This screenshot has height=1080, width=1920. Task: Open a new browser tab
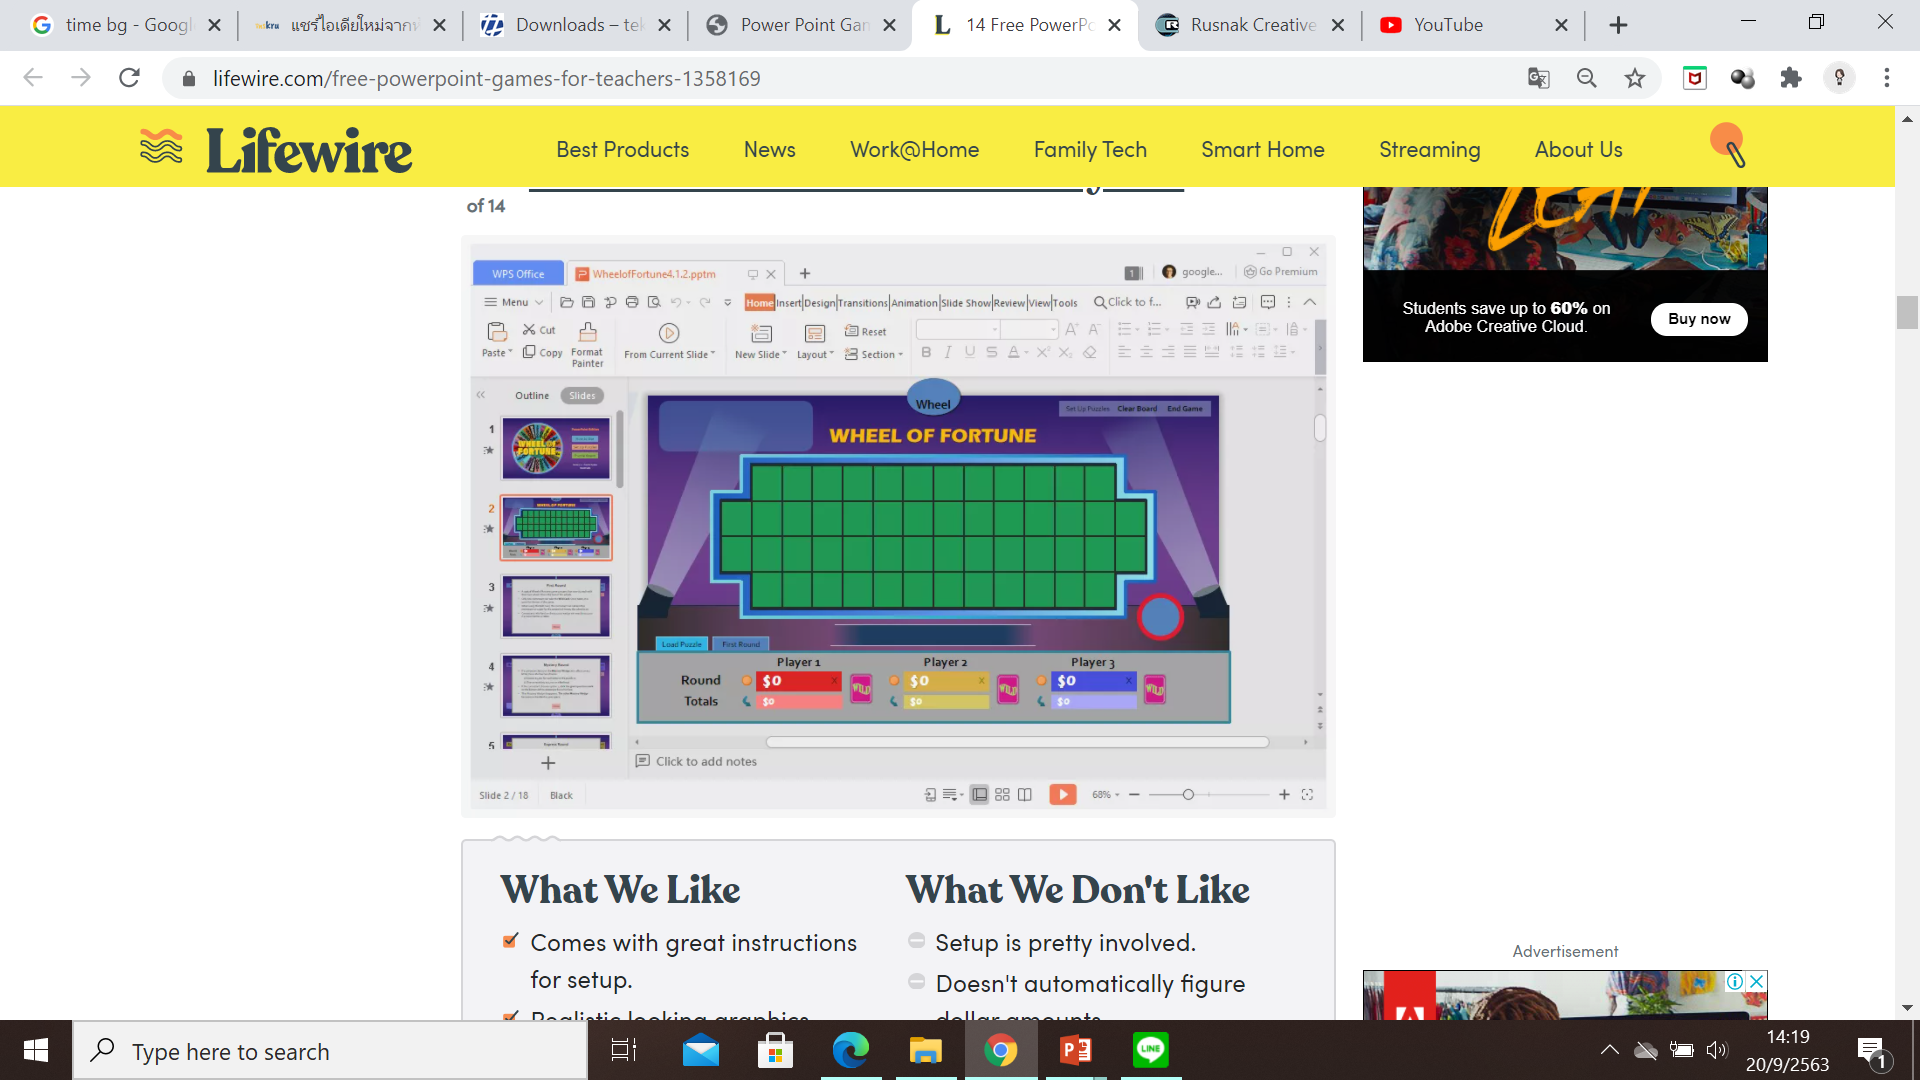pos(1618,25)
